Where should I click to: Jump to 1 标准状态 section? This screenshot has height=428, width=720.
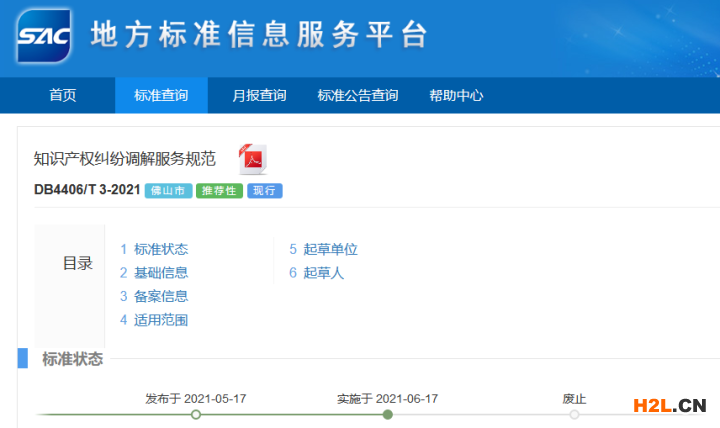[154, 249]
